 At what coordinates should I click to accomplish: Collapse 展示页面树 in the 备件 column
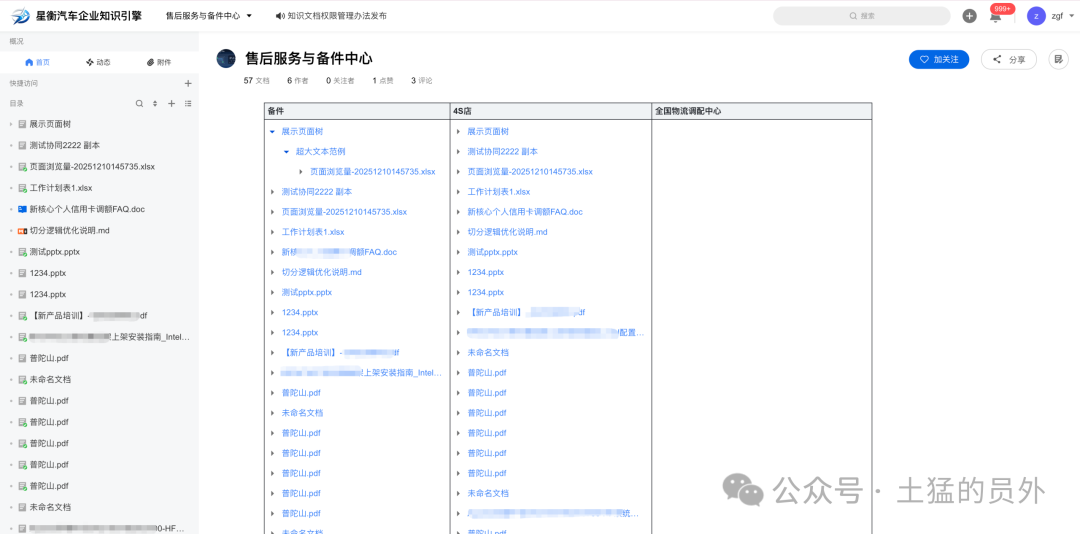[x=273, y=132]
